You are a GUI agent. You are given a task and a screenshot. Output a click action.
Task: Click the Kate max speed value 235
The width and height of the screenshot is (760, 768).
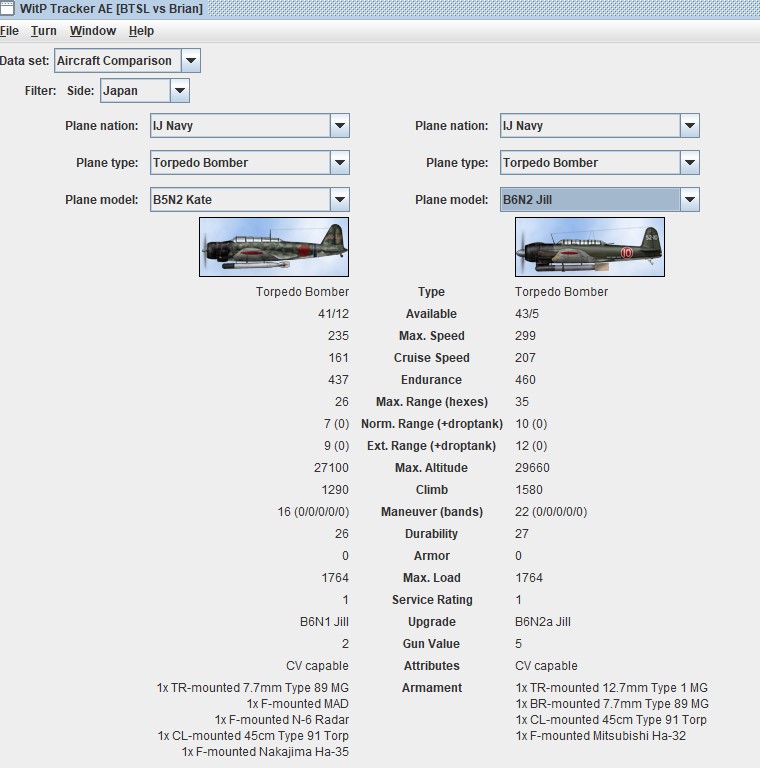pos(338,336)
